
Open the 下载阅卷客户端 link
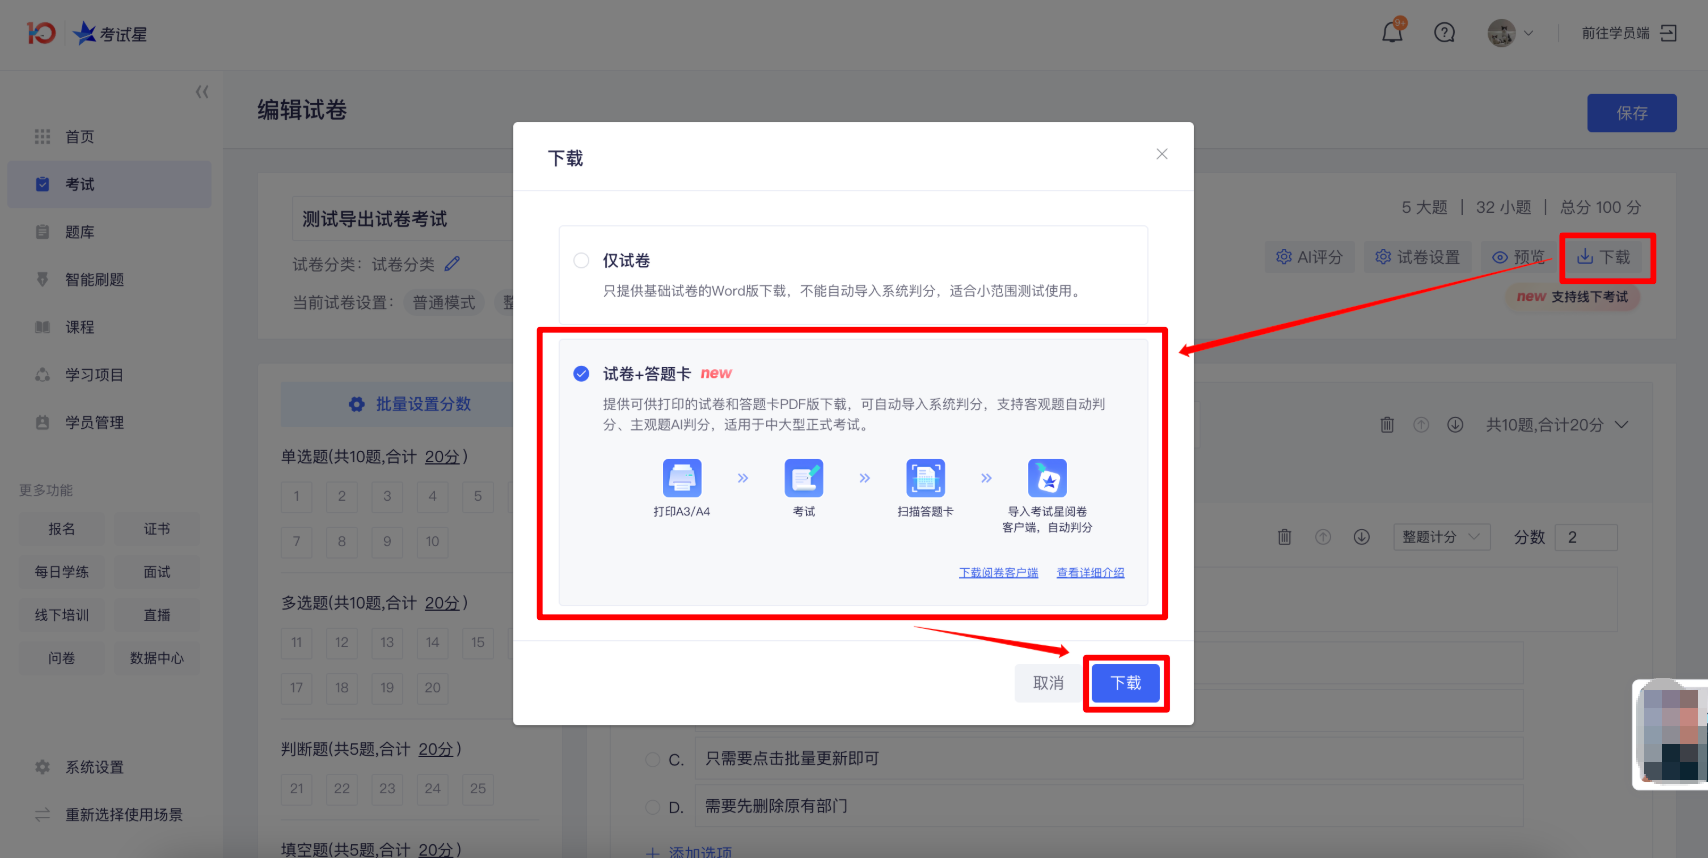point(998,573)
